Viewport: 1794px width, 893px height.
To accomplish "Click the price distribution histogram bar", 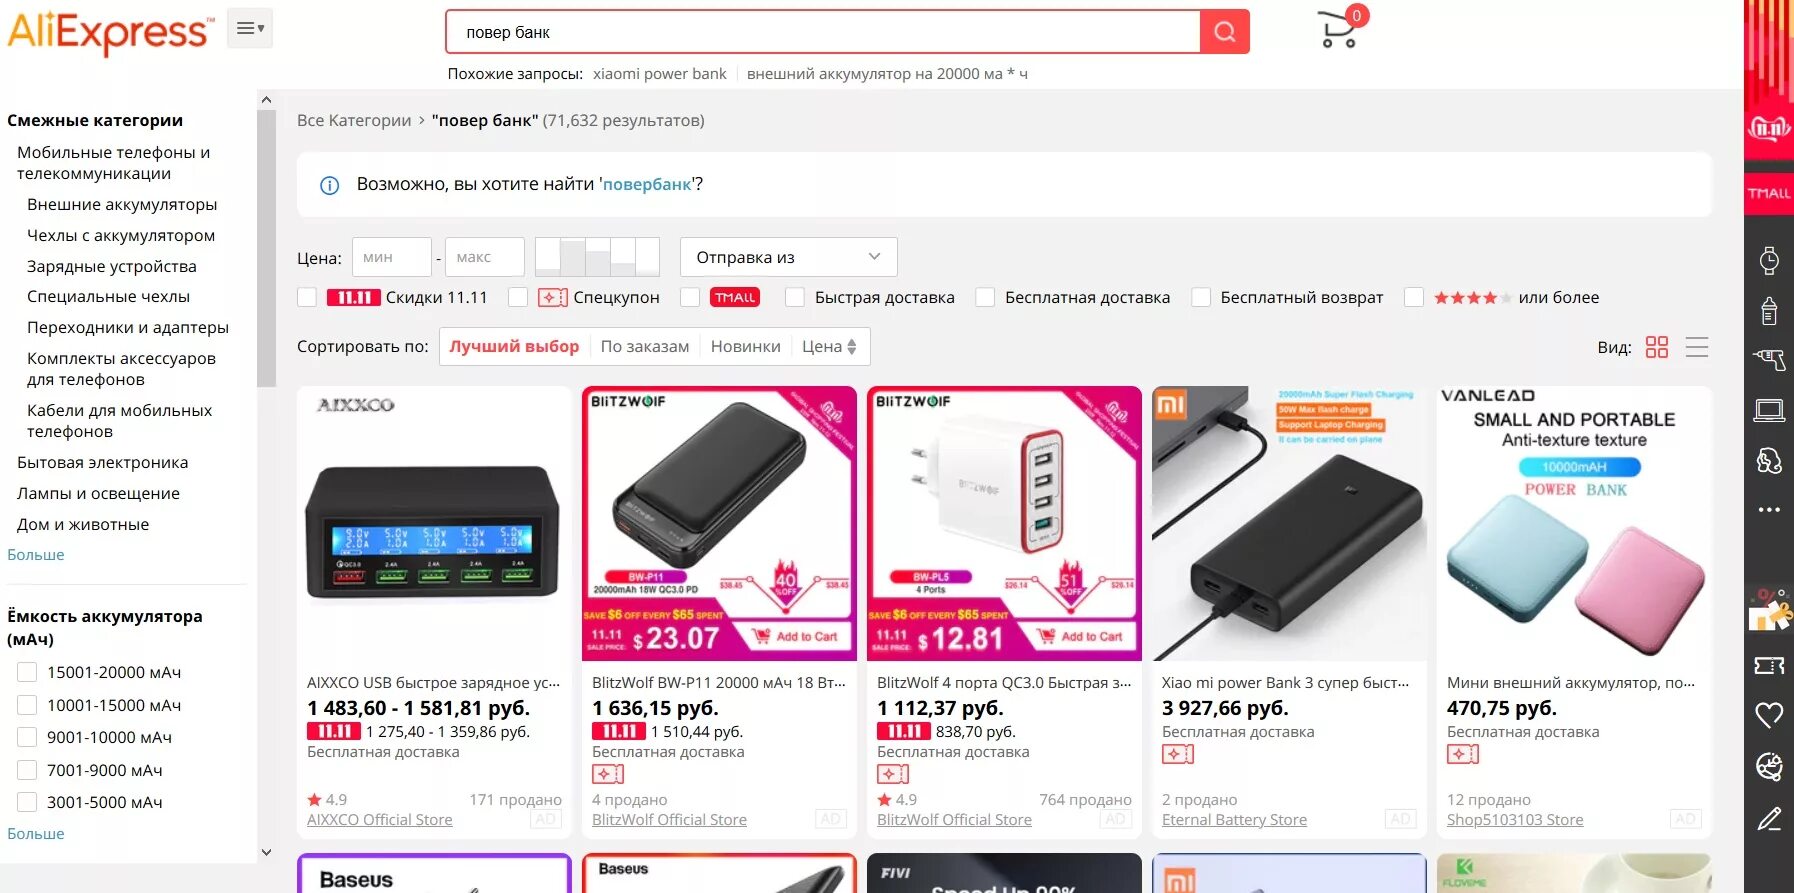I will (x=597, y=257).
